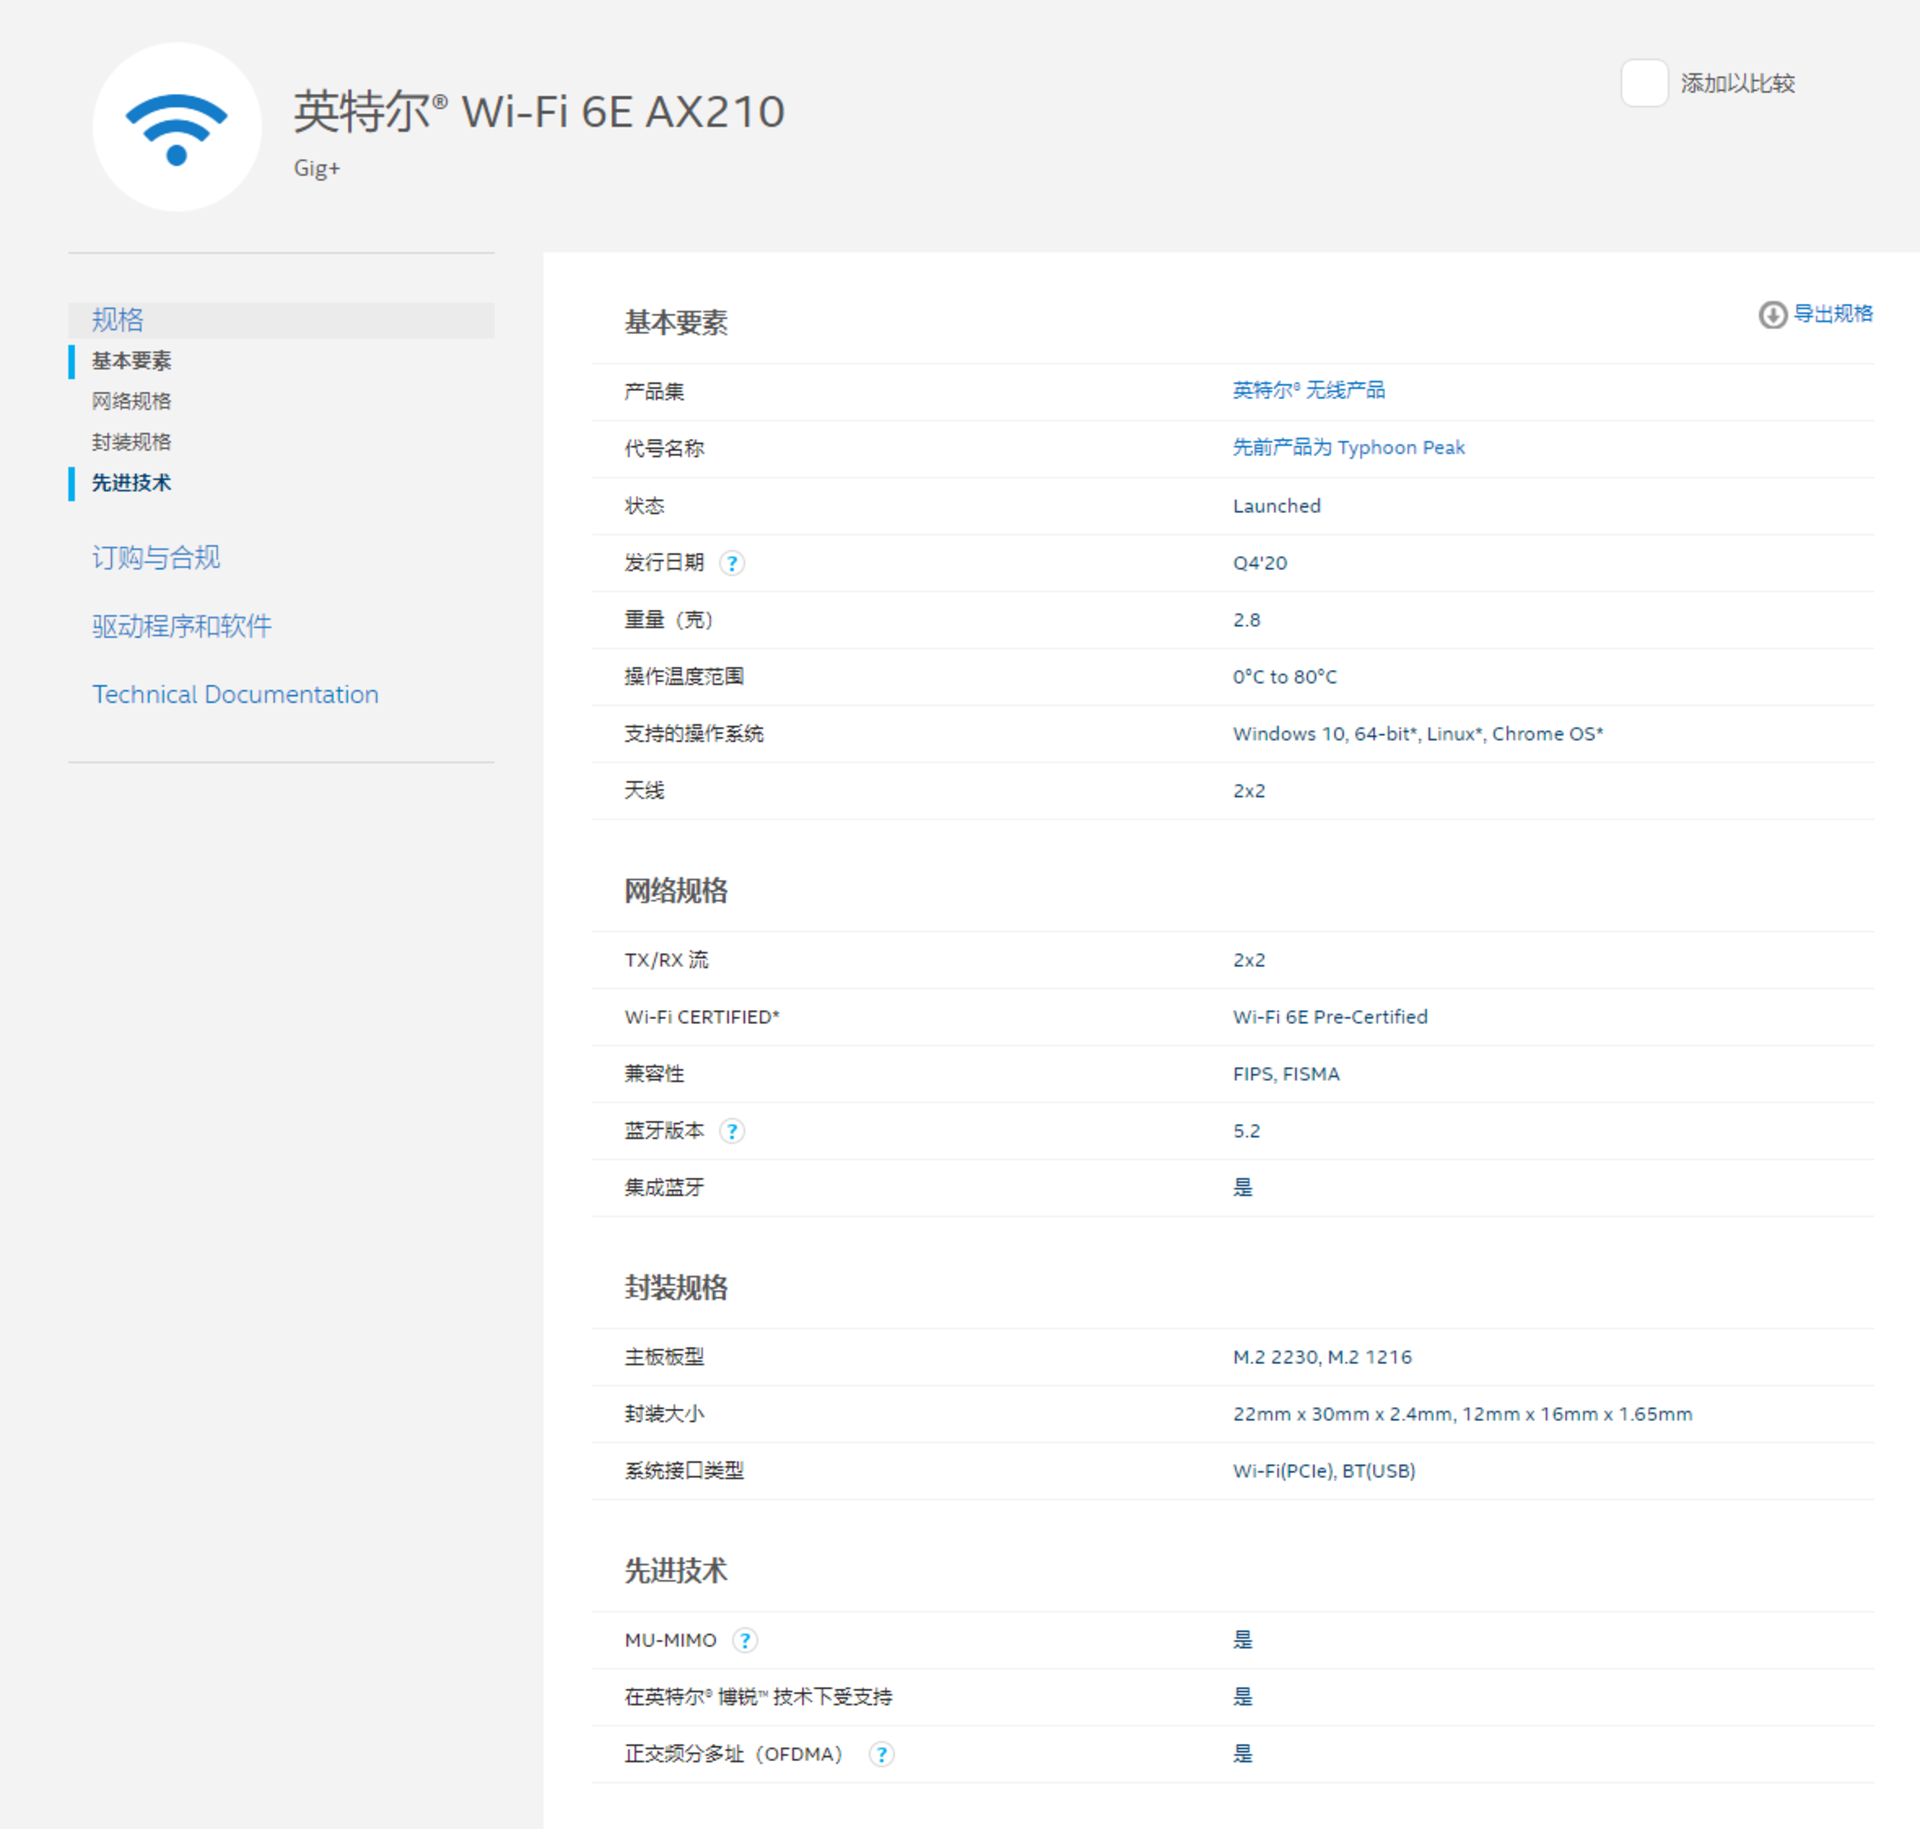1920x1829 pixels.
Task: Click the 网络规格 section heading
Action: [676, 890]
